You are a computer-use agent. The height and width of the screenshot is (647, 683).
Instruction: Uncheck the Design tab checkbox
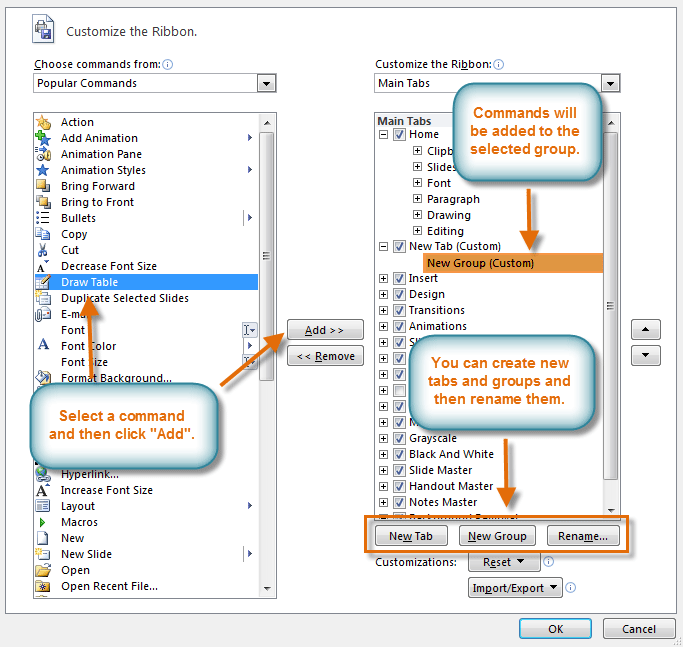(399, 295)
